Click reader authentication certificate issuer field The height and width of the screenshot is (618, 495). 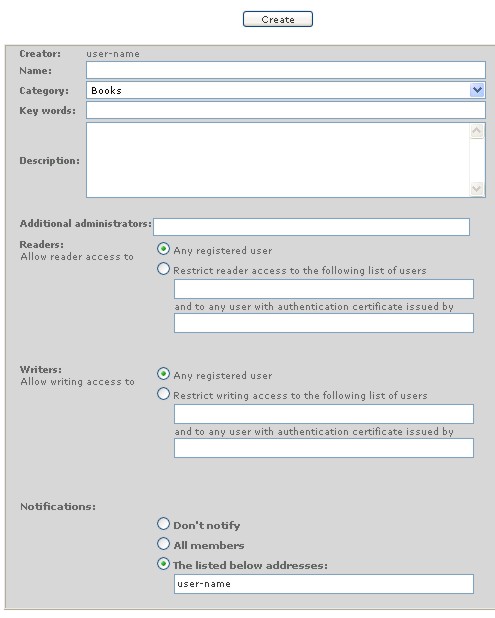click(x=324, y=323)
